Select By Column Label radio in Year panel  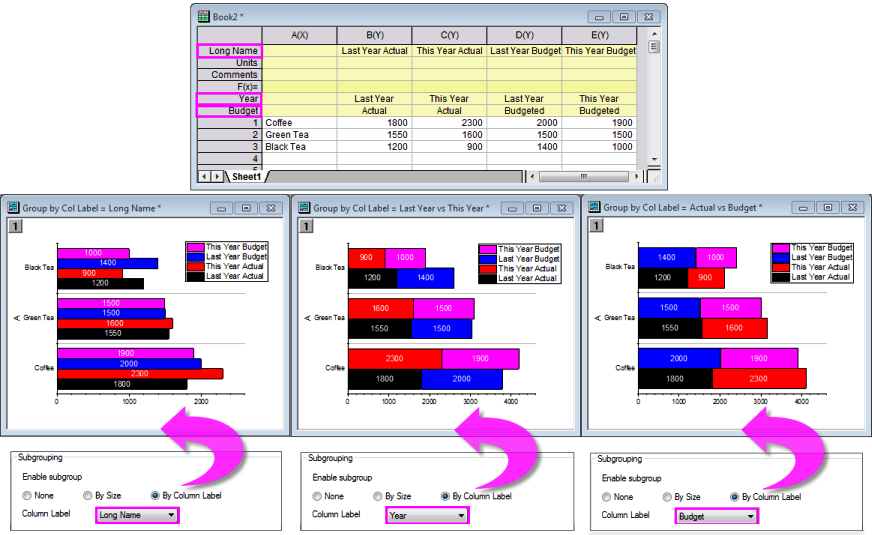click(x=445, y=496)
